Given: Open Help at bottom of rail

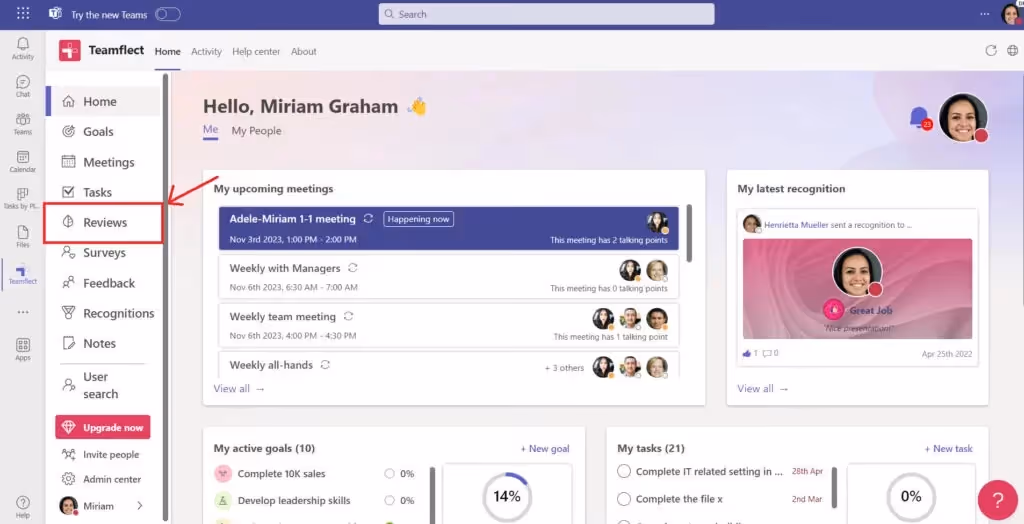Looking at the screenshot, I should 23,506.
